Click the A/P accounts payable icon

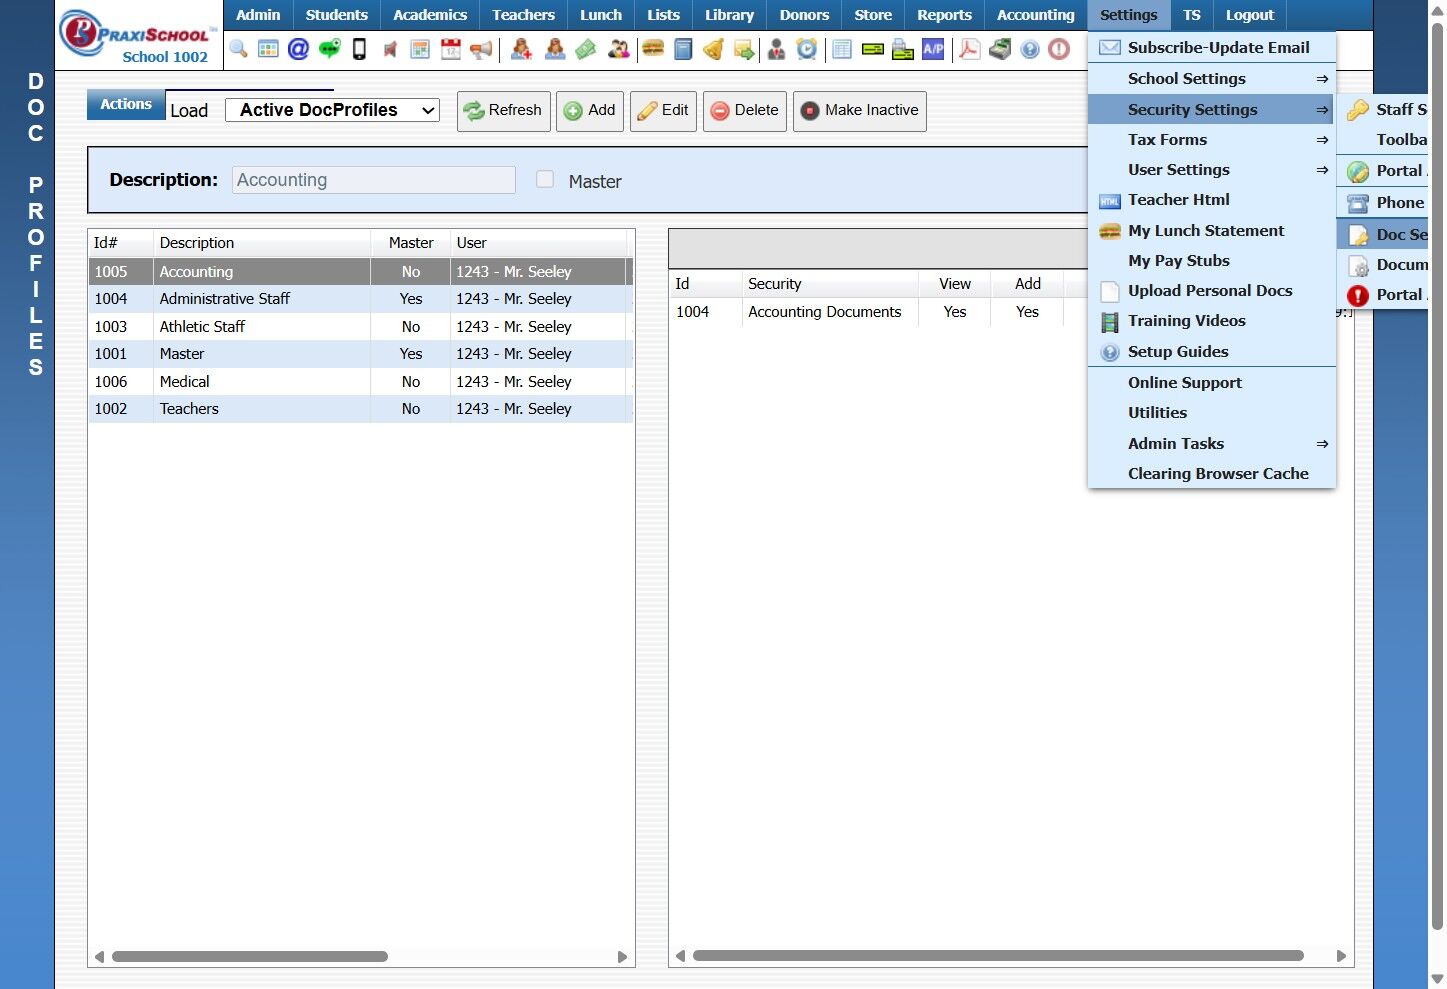click(933, 49)
